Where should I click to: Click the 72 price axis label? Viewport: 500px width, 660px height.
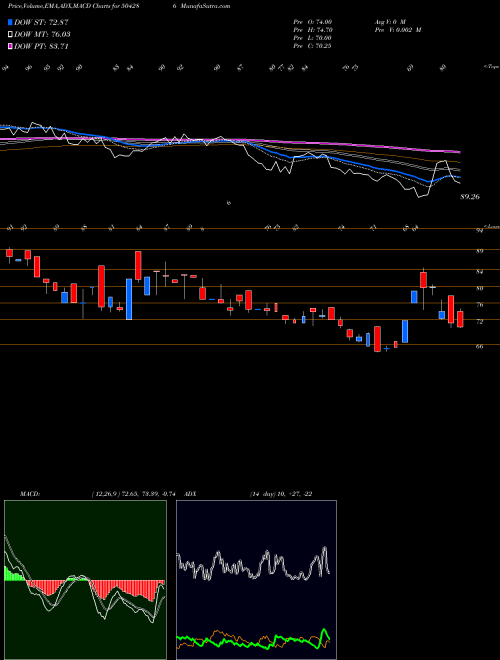point(480,322)
